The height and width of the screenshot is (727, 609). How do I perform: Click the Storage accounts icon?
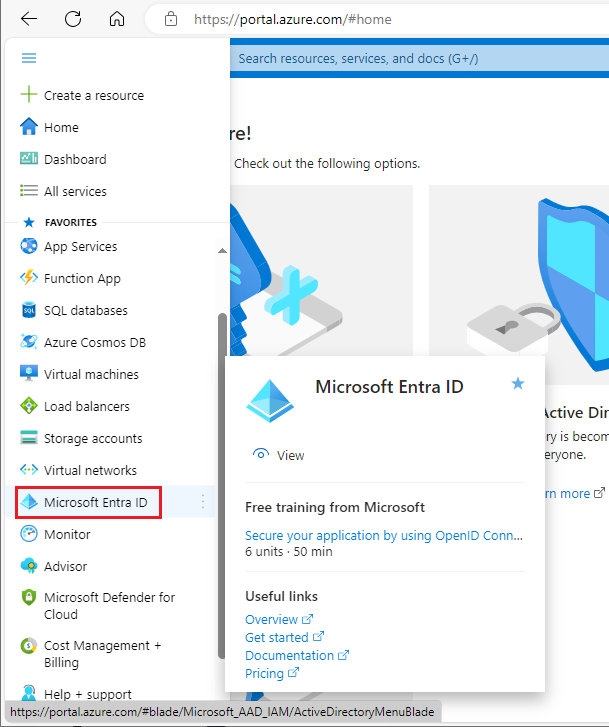coord(29,437)
